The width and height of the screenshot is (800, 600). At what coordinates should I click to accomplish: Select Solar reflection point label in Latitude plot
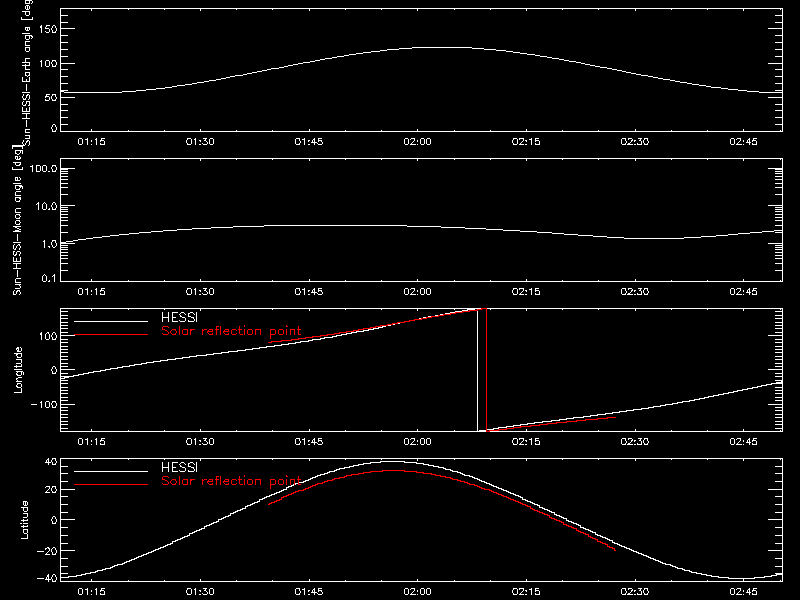pos(231,481)
